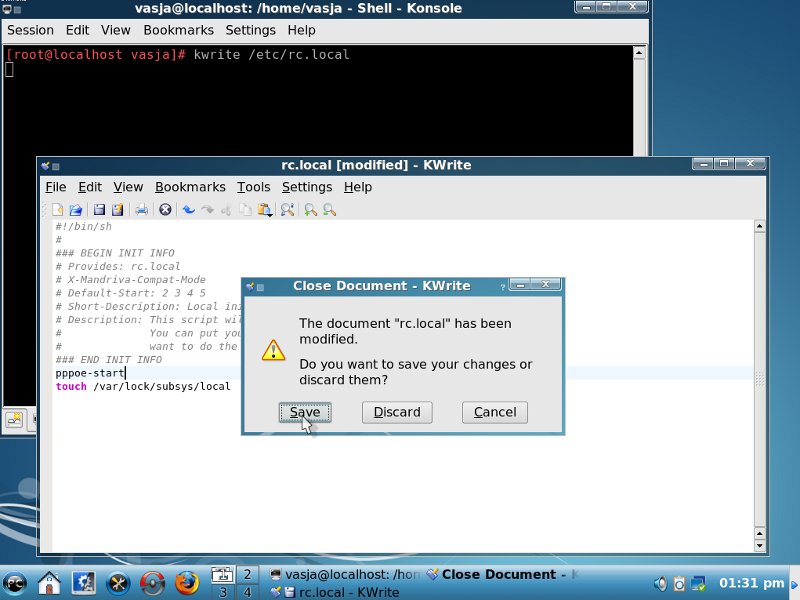Screen dimensions: 800x600
Task: Launch Firefox from the panel
Action: pos(186,582)
